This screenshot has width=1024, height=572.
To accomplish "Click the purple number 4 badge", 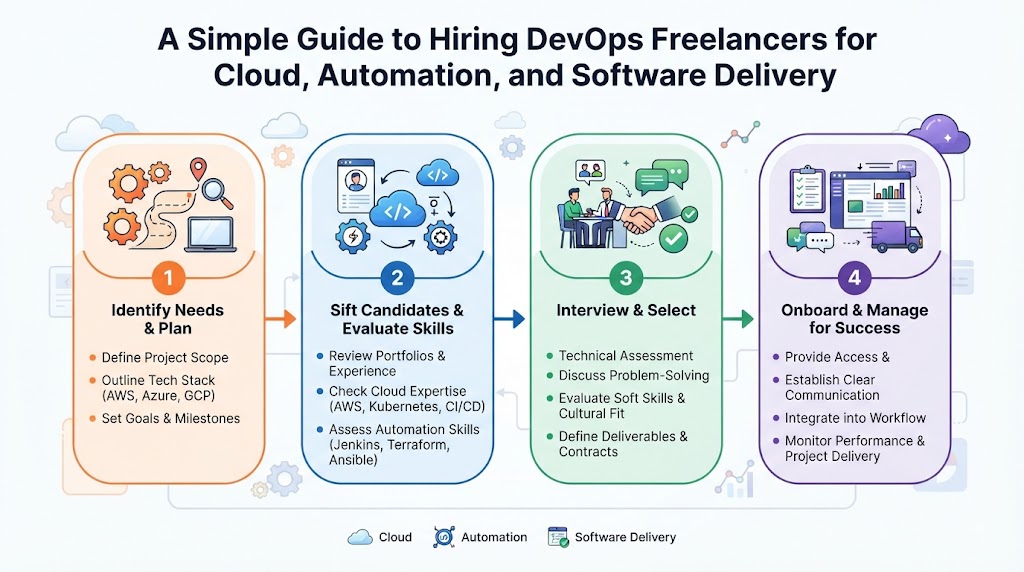I will click(x=854, y=278).
